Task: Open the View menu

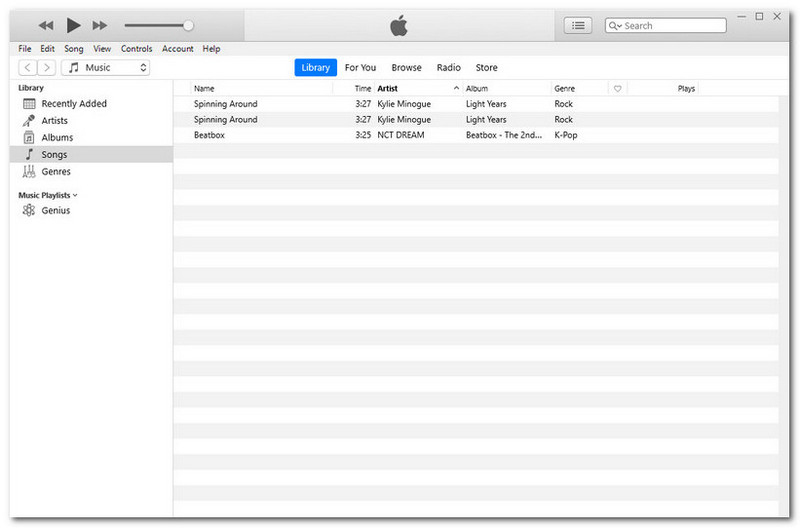Action: (x=102, y=48)
